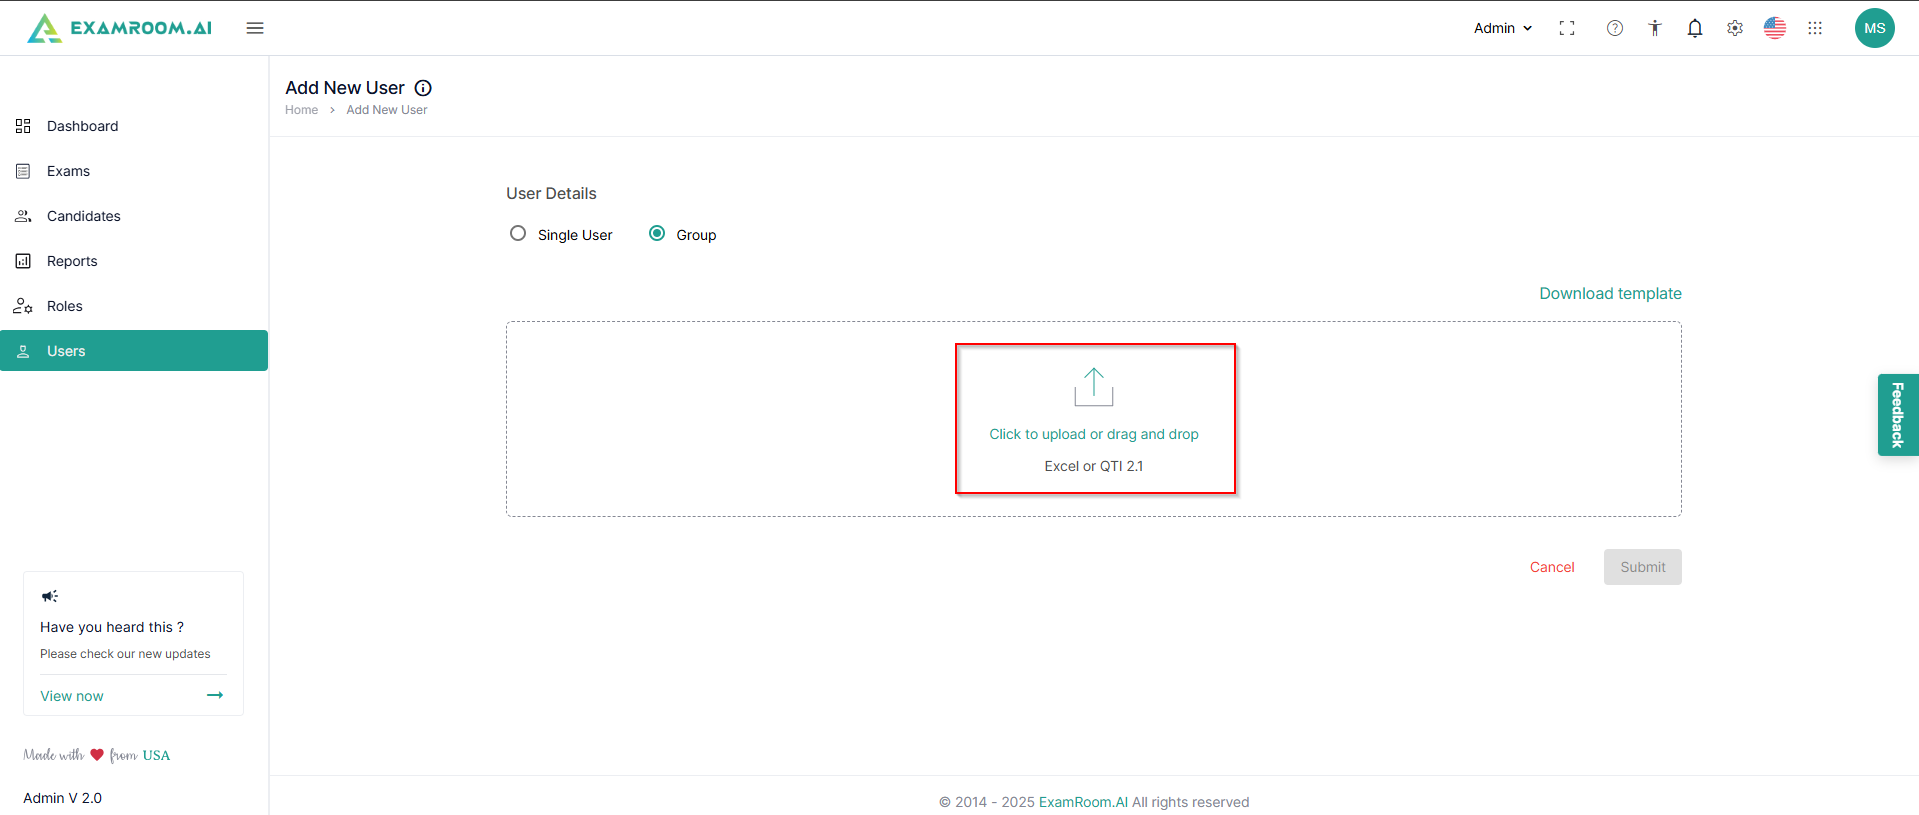Click the ExamRoom.AI logo
Screen dimensions: 1919x815
[119, 28]
